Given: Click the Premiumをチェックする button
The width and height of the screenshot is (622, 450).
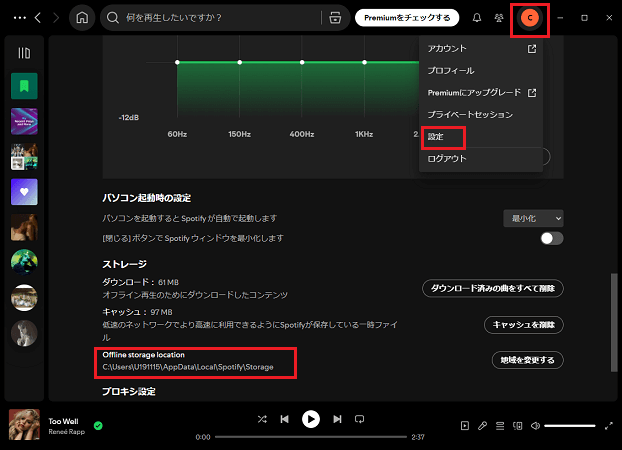Looking at the screenshot, I should click(407, 18).
